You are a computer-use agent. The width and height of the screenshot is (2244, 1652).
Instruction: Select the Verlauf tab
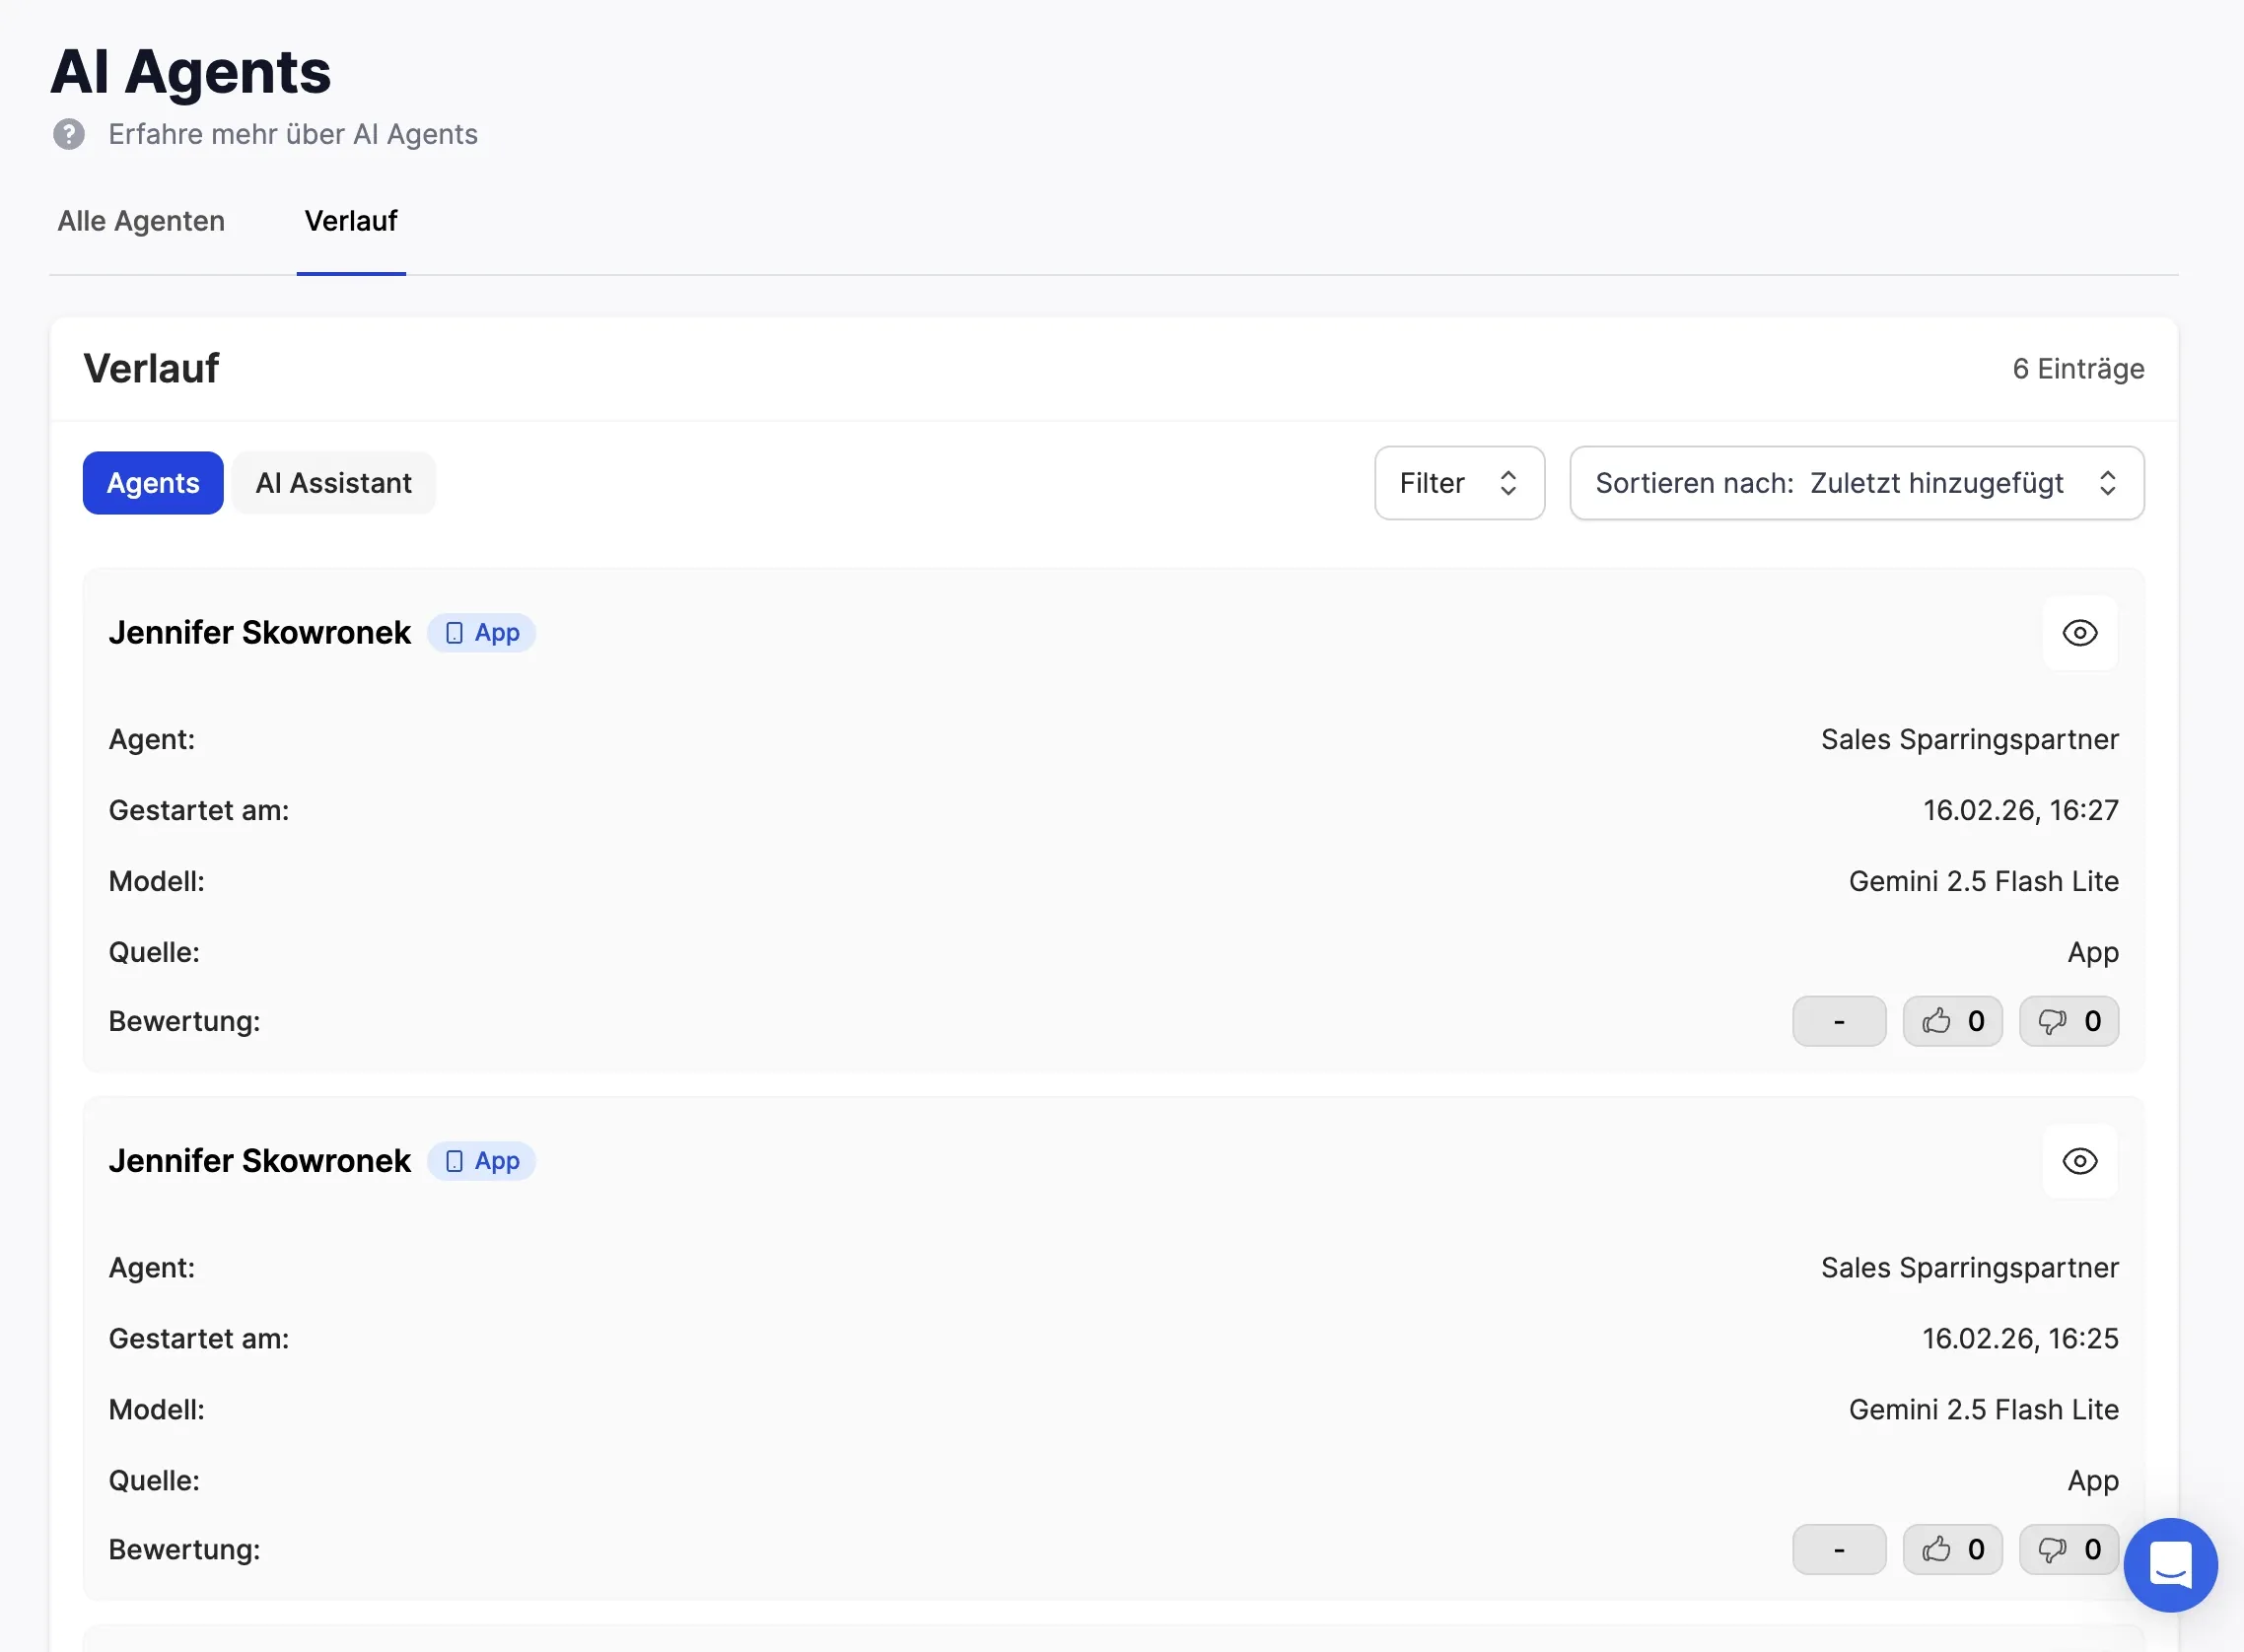coord(351,221)
